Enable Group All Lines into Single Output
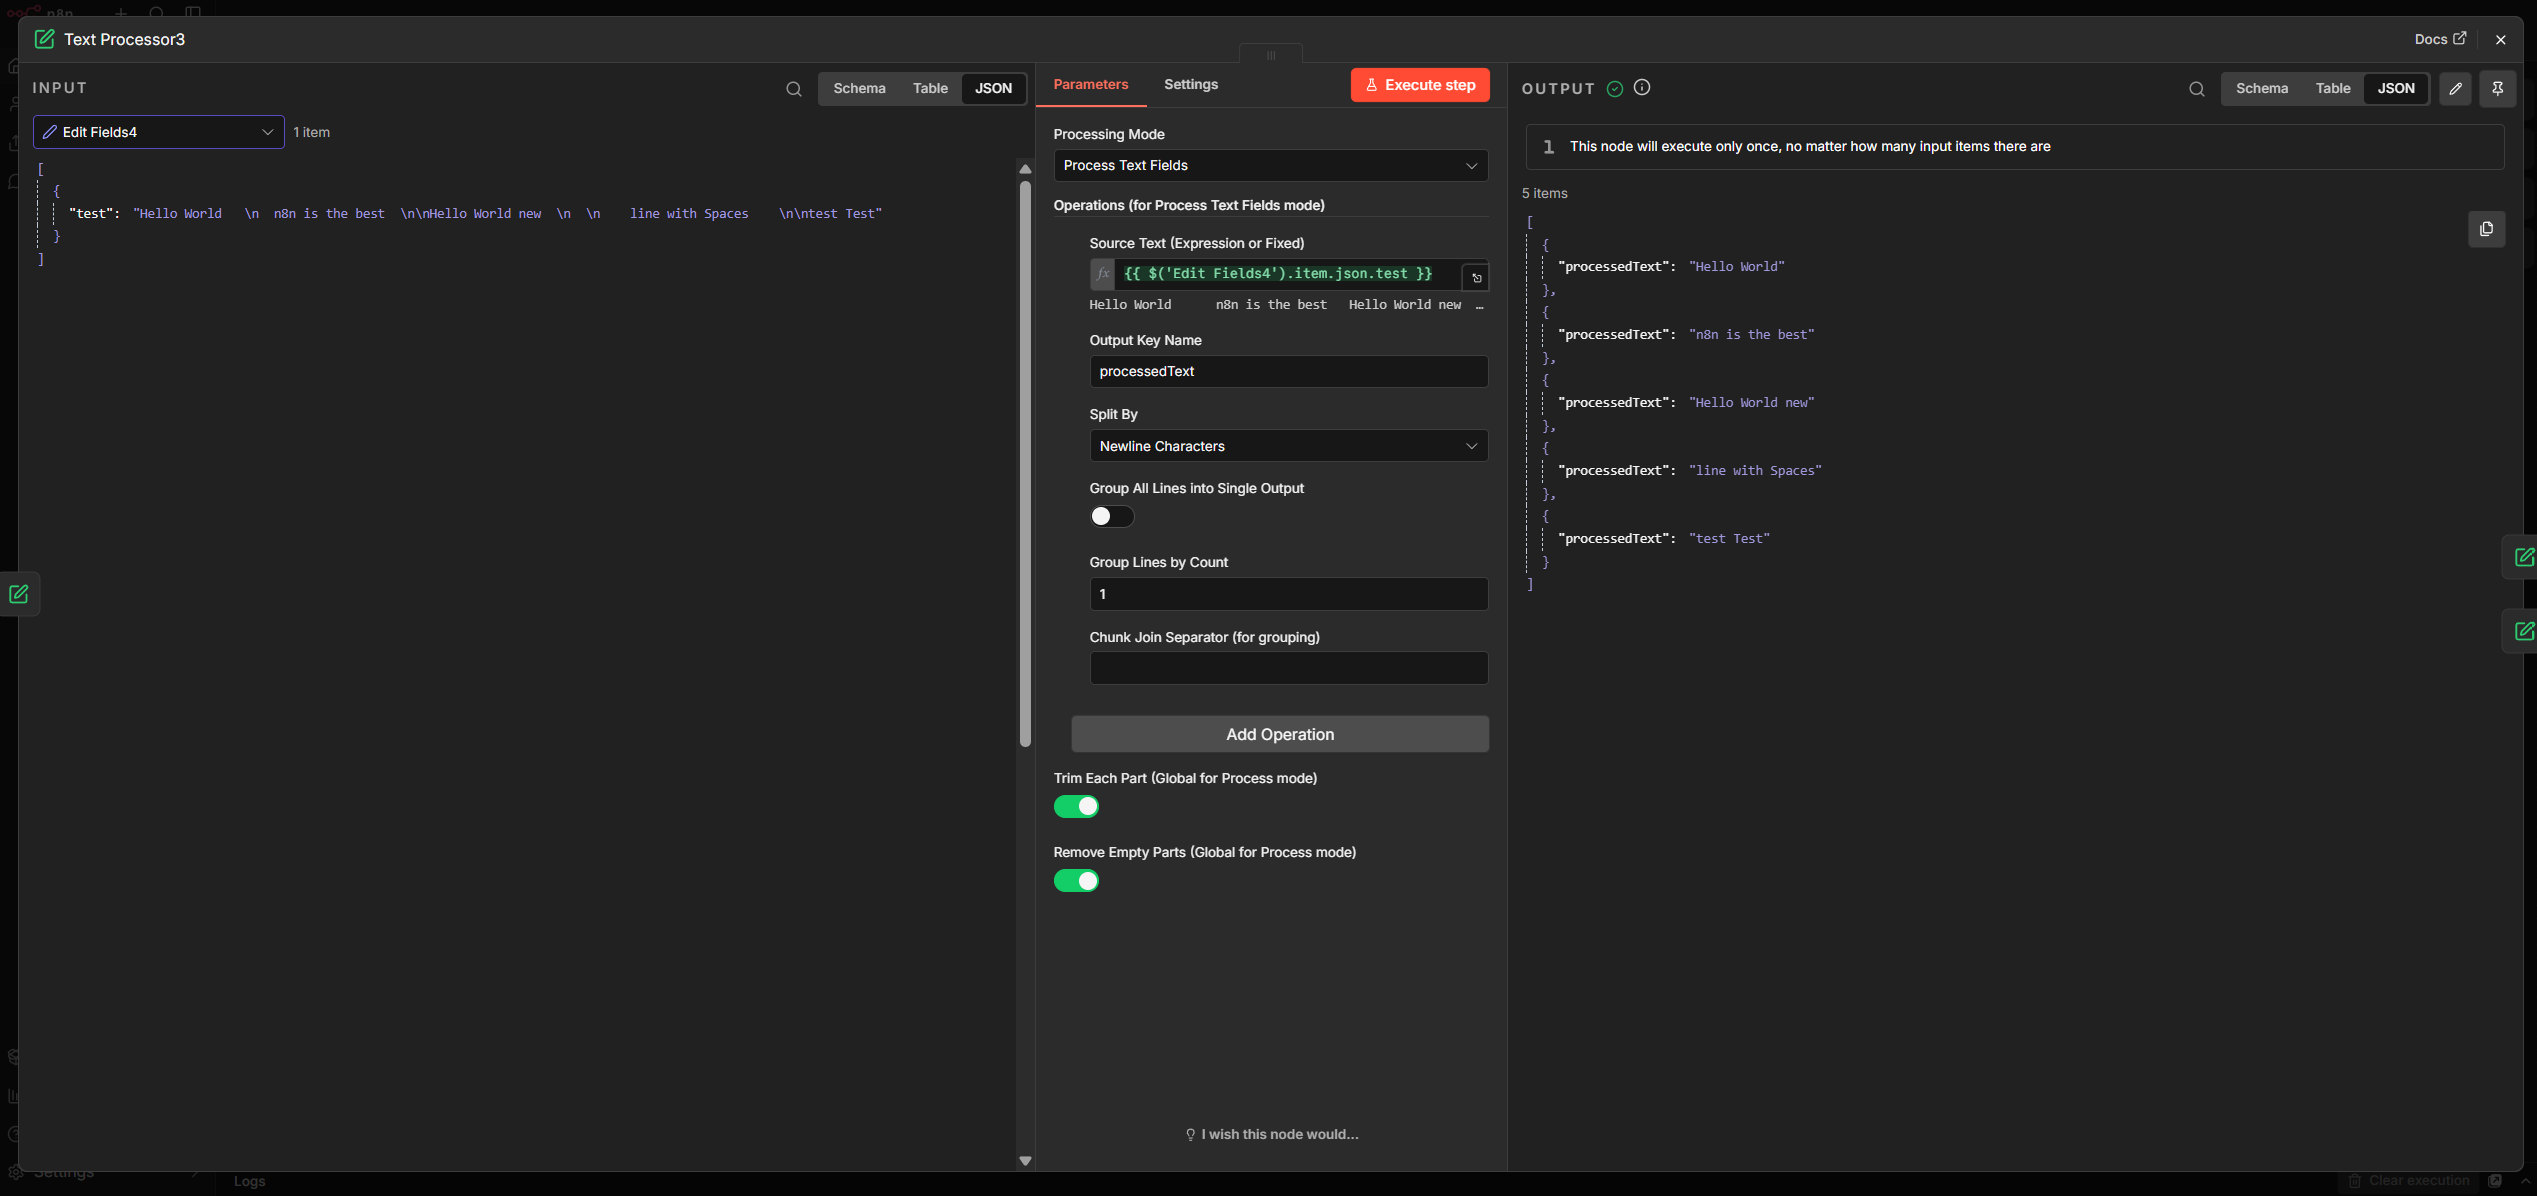 (x=1111, y=517)
